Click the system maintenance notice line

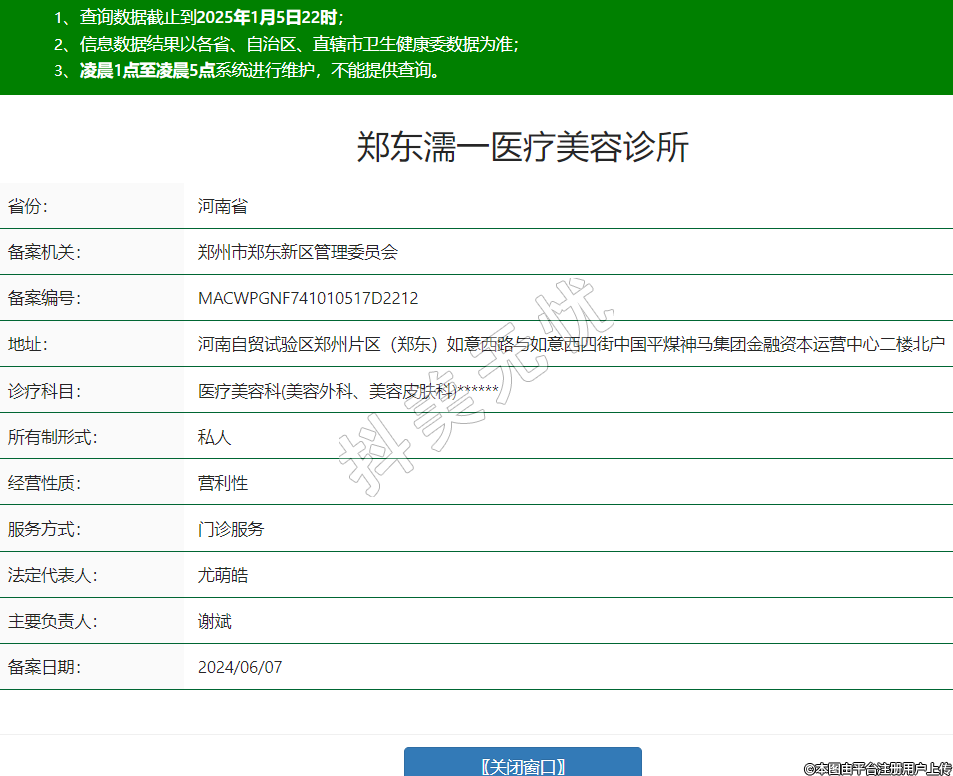tap(260, 71)
